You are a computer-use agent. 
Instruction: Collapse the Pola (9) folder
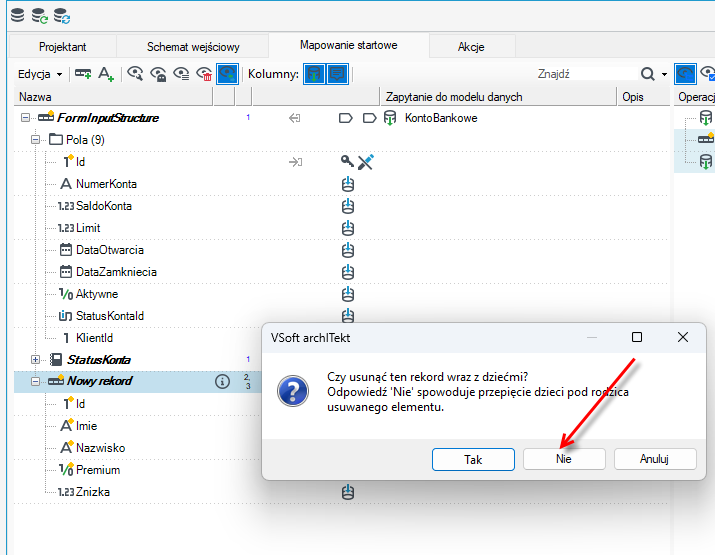pyautogui.click(x=36, y=140)
